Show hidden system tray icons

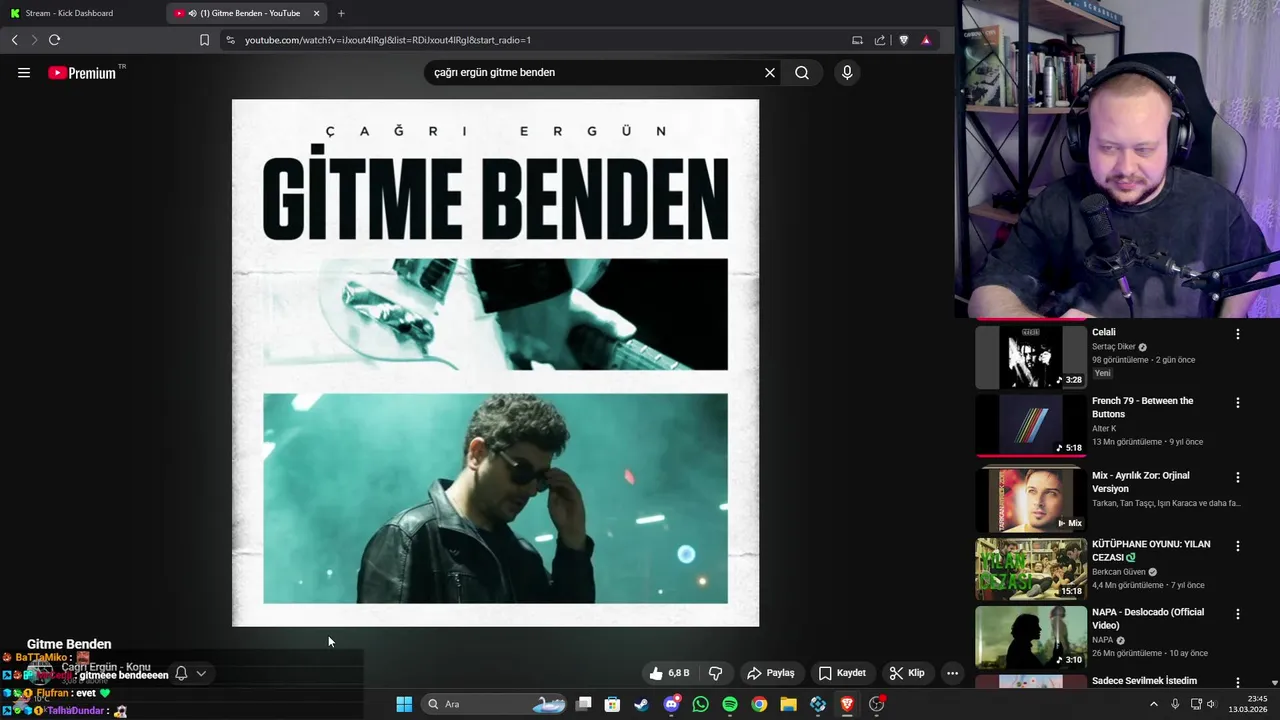1153,704
